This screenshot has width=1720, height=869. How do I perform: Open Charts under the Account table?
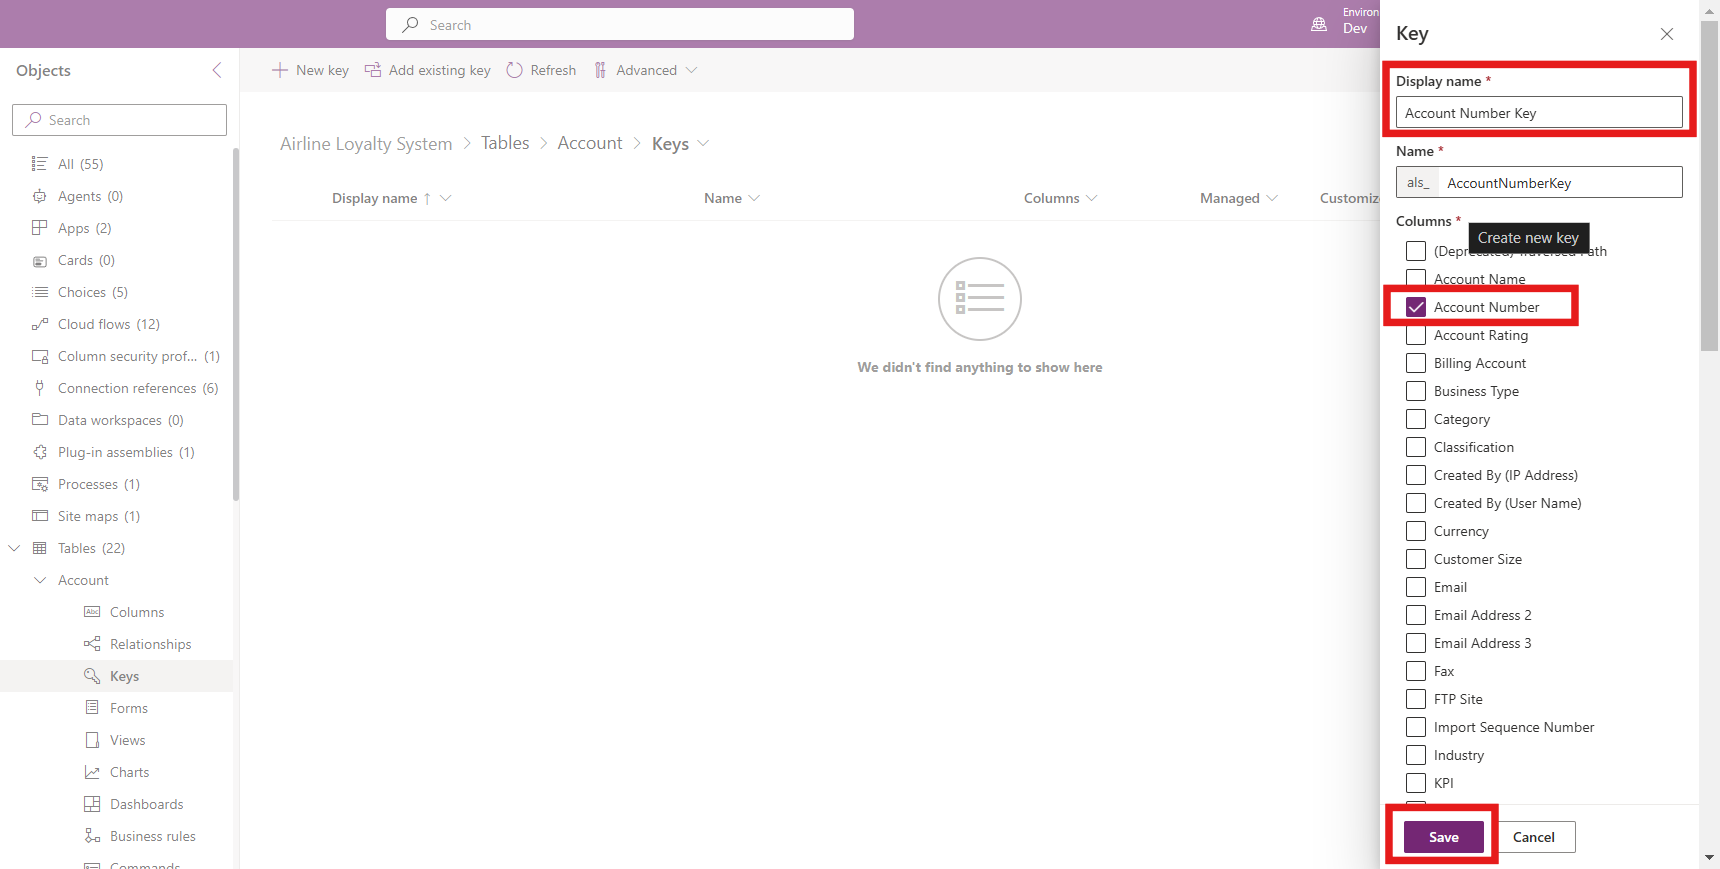[129, 772]
